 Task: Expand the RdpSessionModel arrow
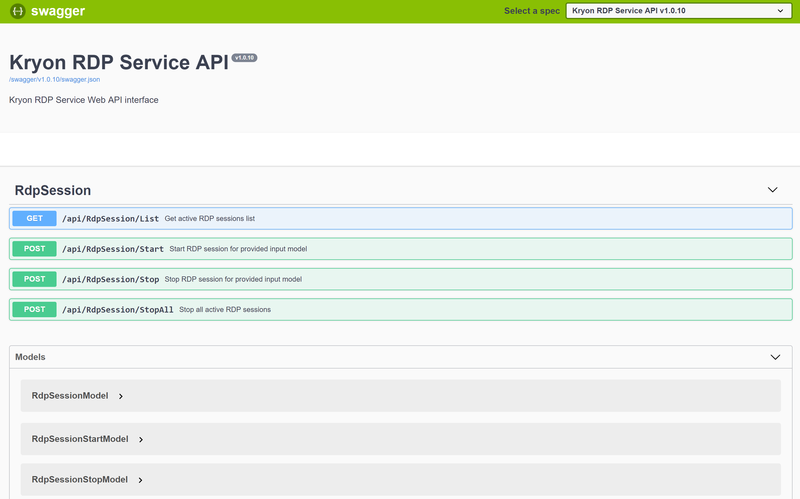pos(121,396)
